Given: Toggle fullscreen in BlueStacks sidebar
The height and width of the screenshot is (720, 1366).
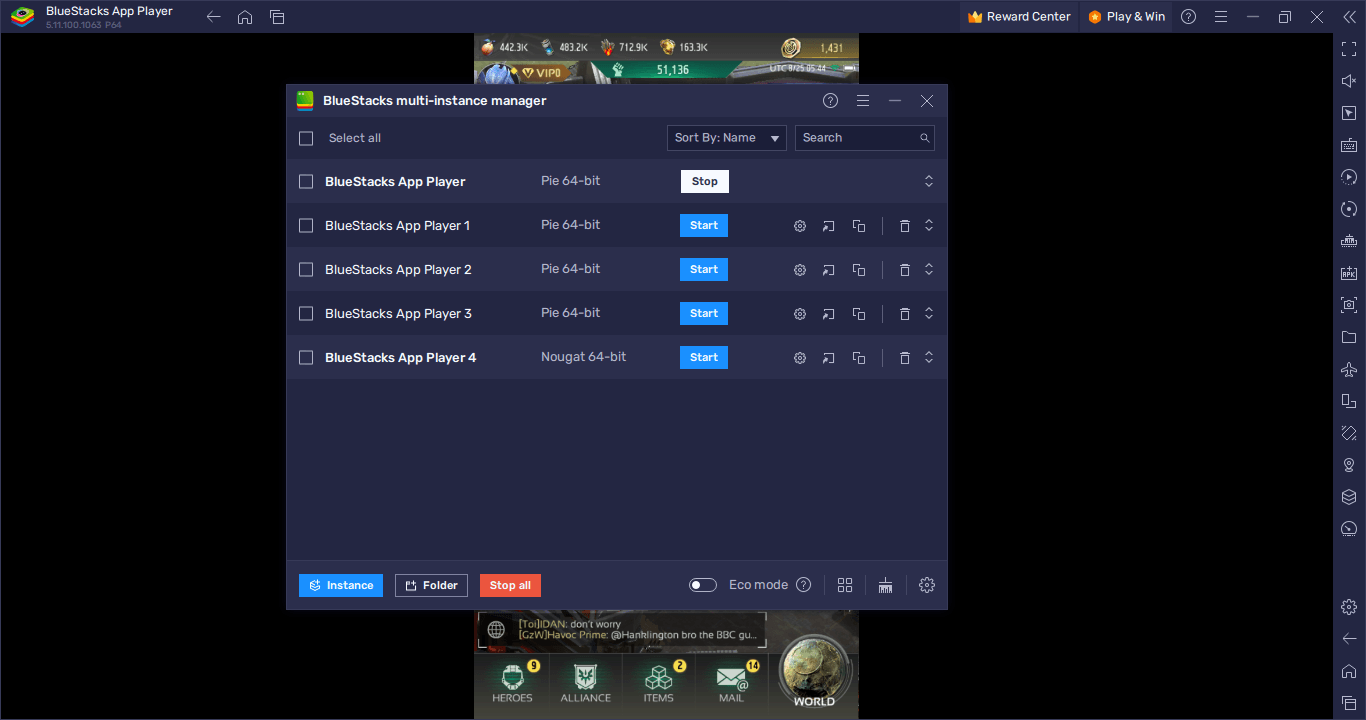Looking at the screenshot, I should pyautogui.click(x=1349, y=49).
